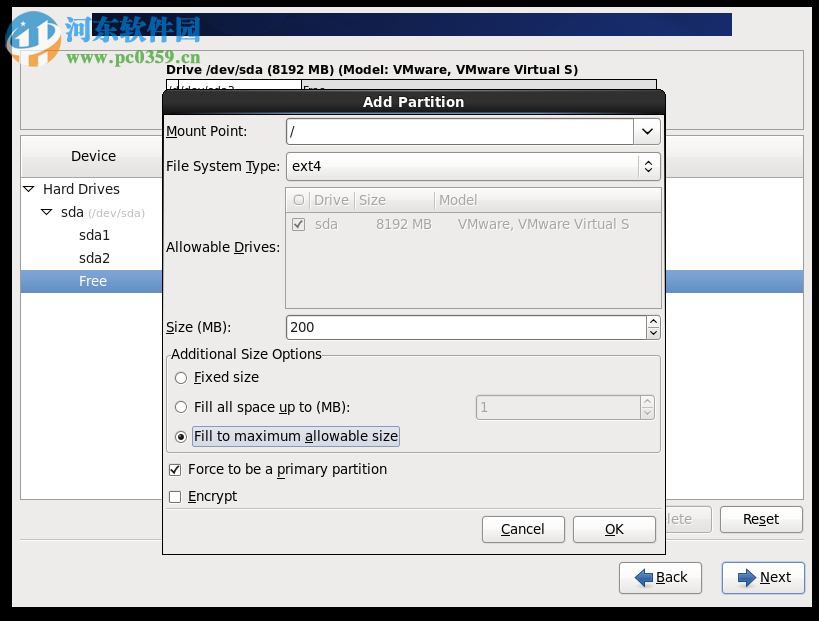Select the sda1 partition in the device tree
This screenshot has width=819, height=621.
click(94, 235)
